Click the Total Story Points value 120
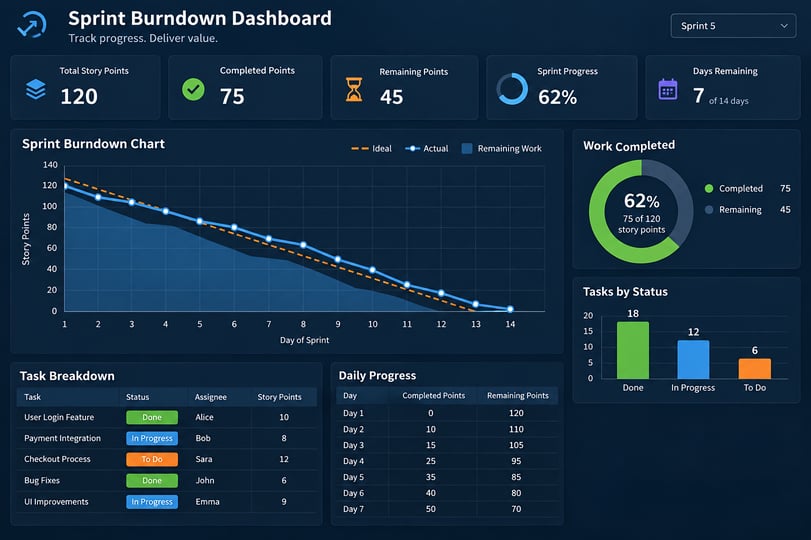Image resolution: width=811 pixels, height=540 pixels. 79,96
